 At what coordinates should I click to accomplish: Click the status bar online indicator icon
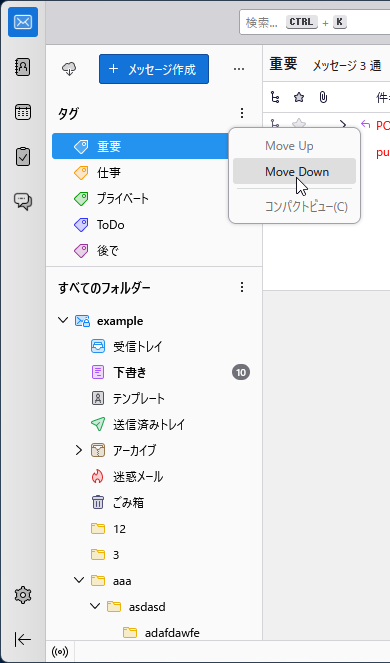point(60,652)
